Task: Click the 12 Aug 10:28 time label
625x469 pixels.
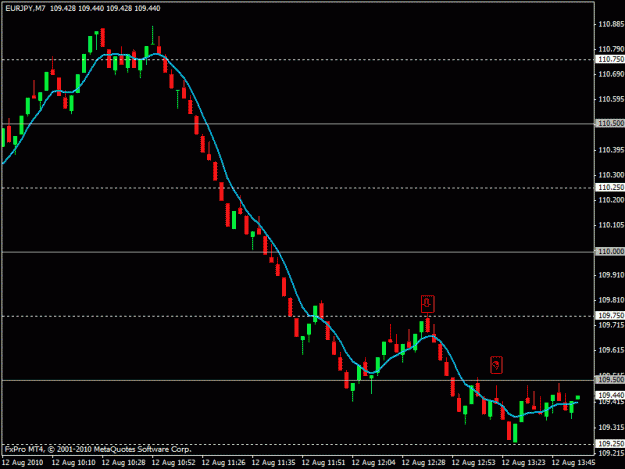Action: click(123, 463)
